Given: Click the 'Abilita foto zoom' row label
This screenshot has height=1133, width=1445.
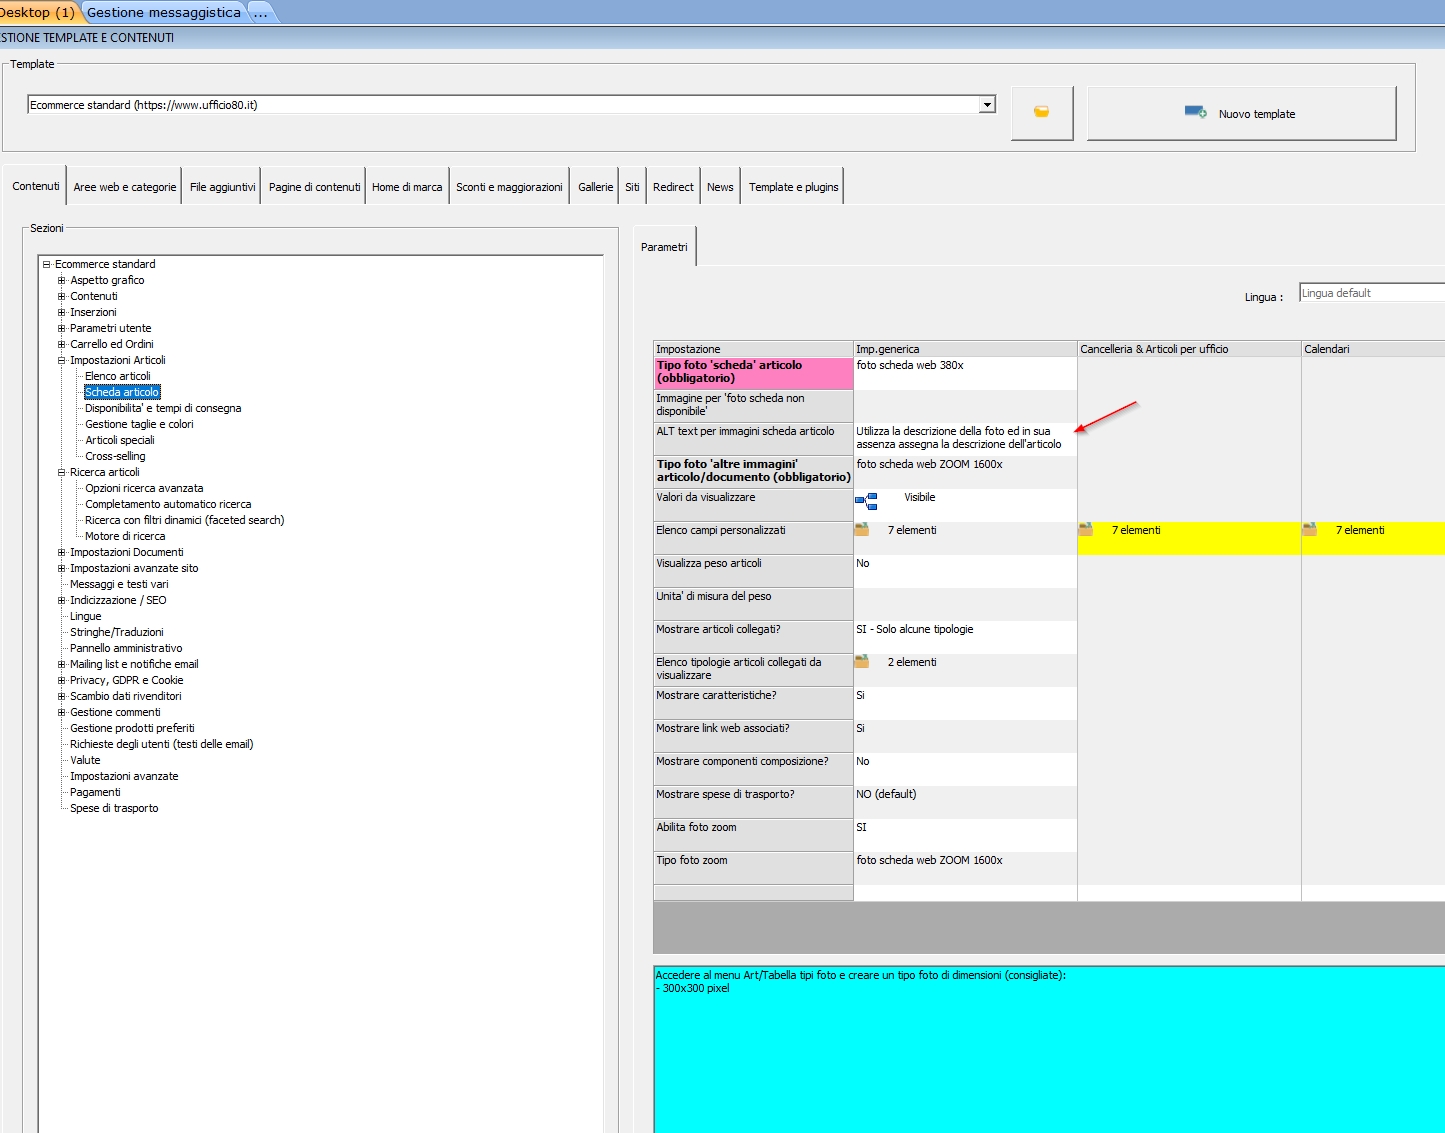Looking at the screenshot, I should click(x=753, y=835).
